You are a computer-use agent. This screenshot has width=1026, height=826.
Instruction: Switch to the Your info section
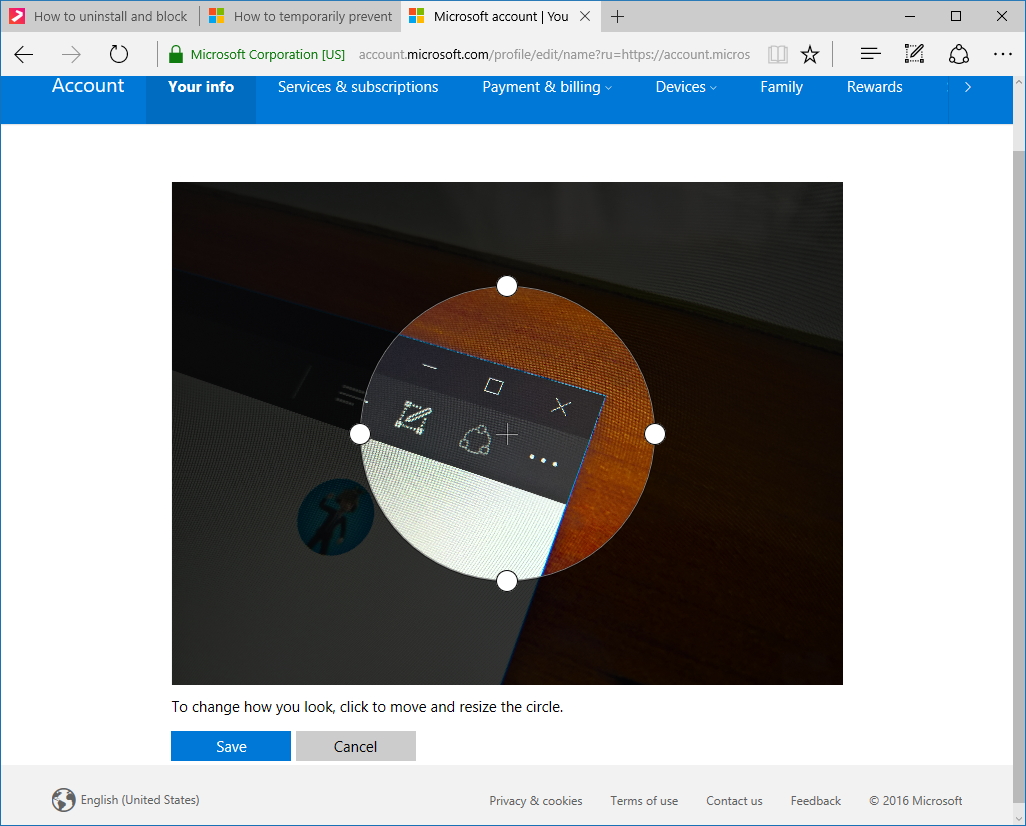[200, 87]
